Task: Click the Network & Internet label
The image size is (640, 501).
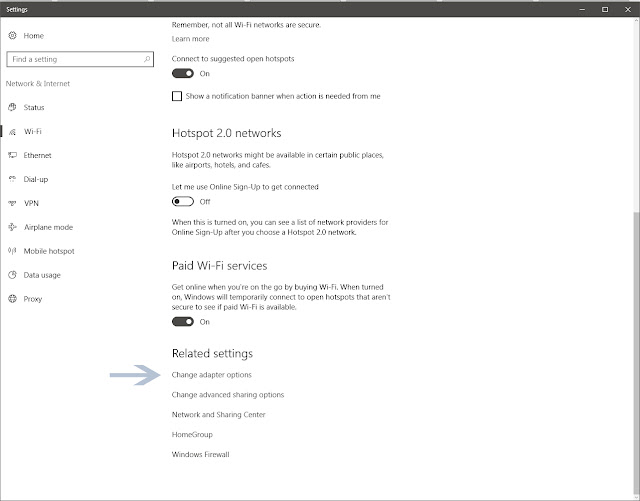Action: point(38,84)
